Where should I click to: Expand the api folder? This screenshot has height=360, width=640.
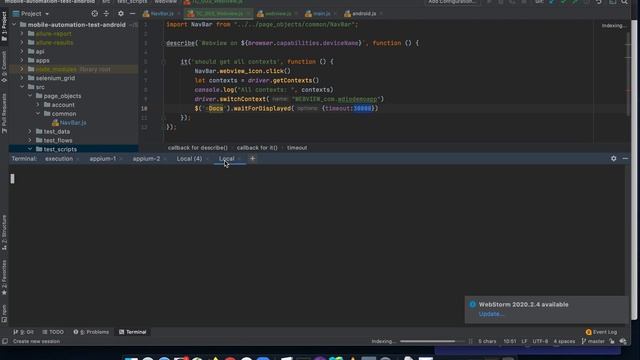pyautogui.click(x=22, y=51)
